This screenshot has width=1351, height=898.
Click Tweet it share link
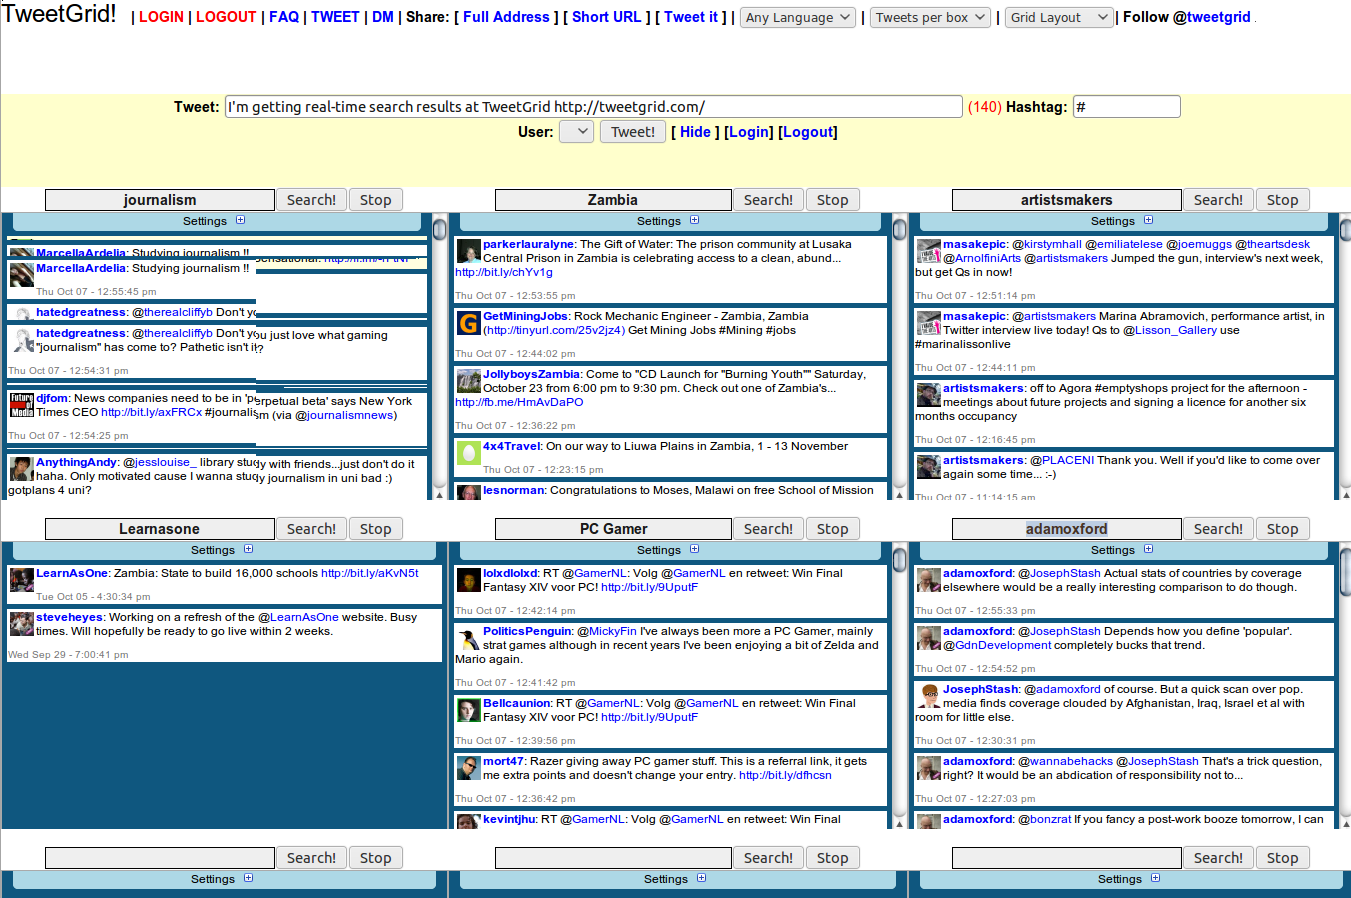[691, 17]
